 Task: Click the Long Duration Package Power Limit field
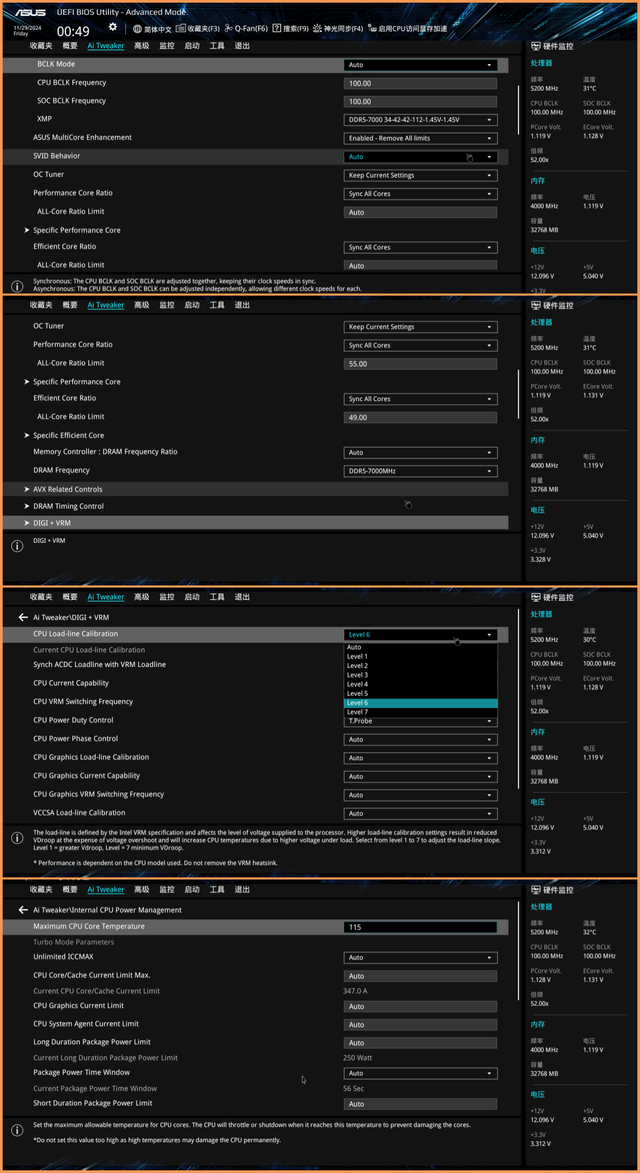tap(420, 1043)
